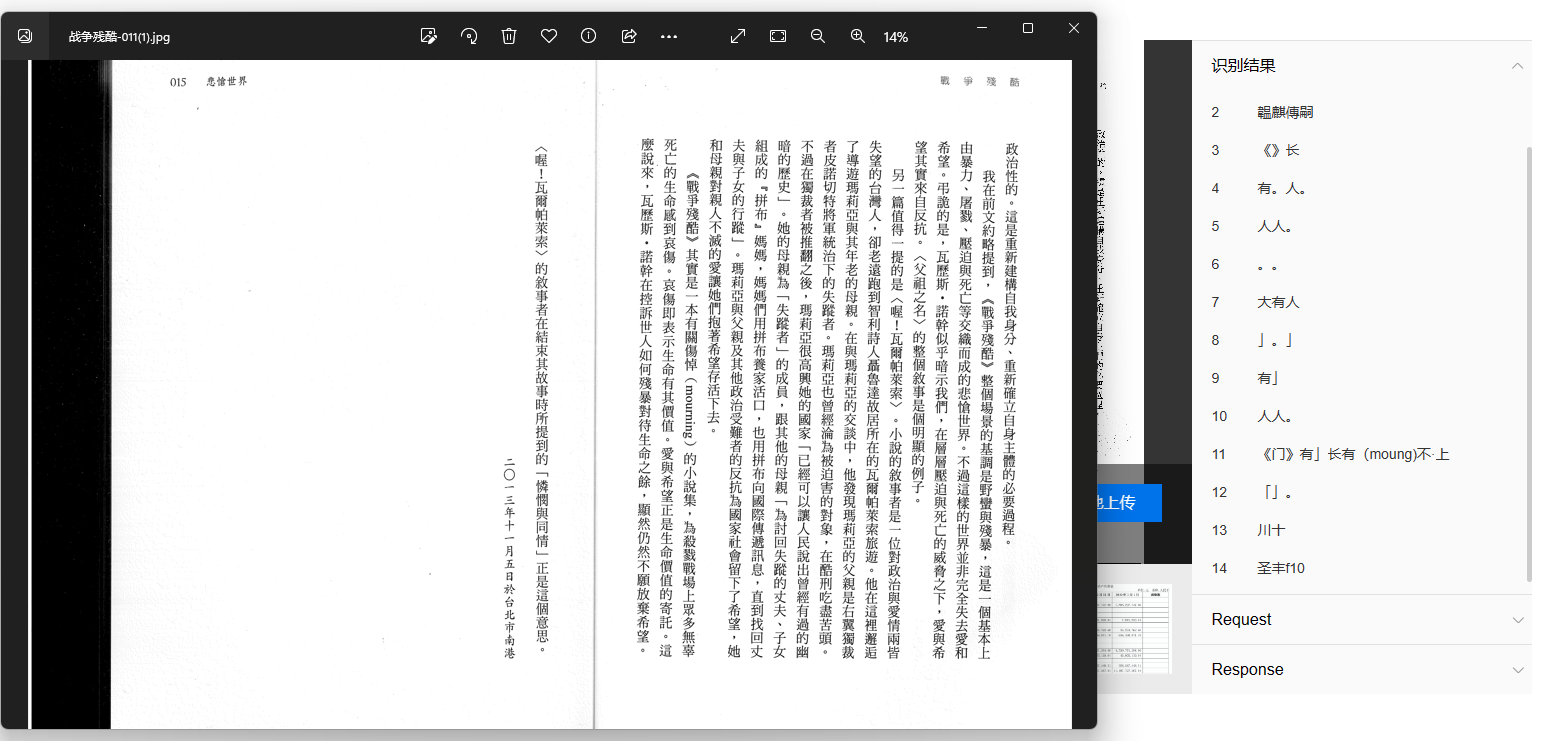
Task: Zoom out with the minus magnifier
Action: 818,36
